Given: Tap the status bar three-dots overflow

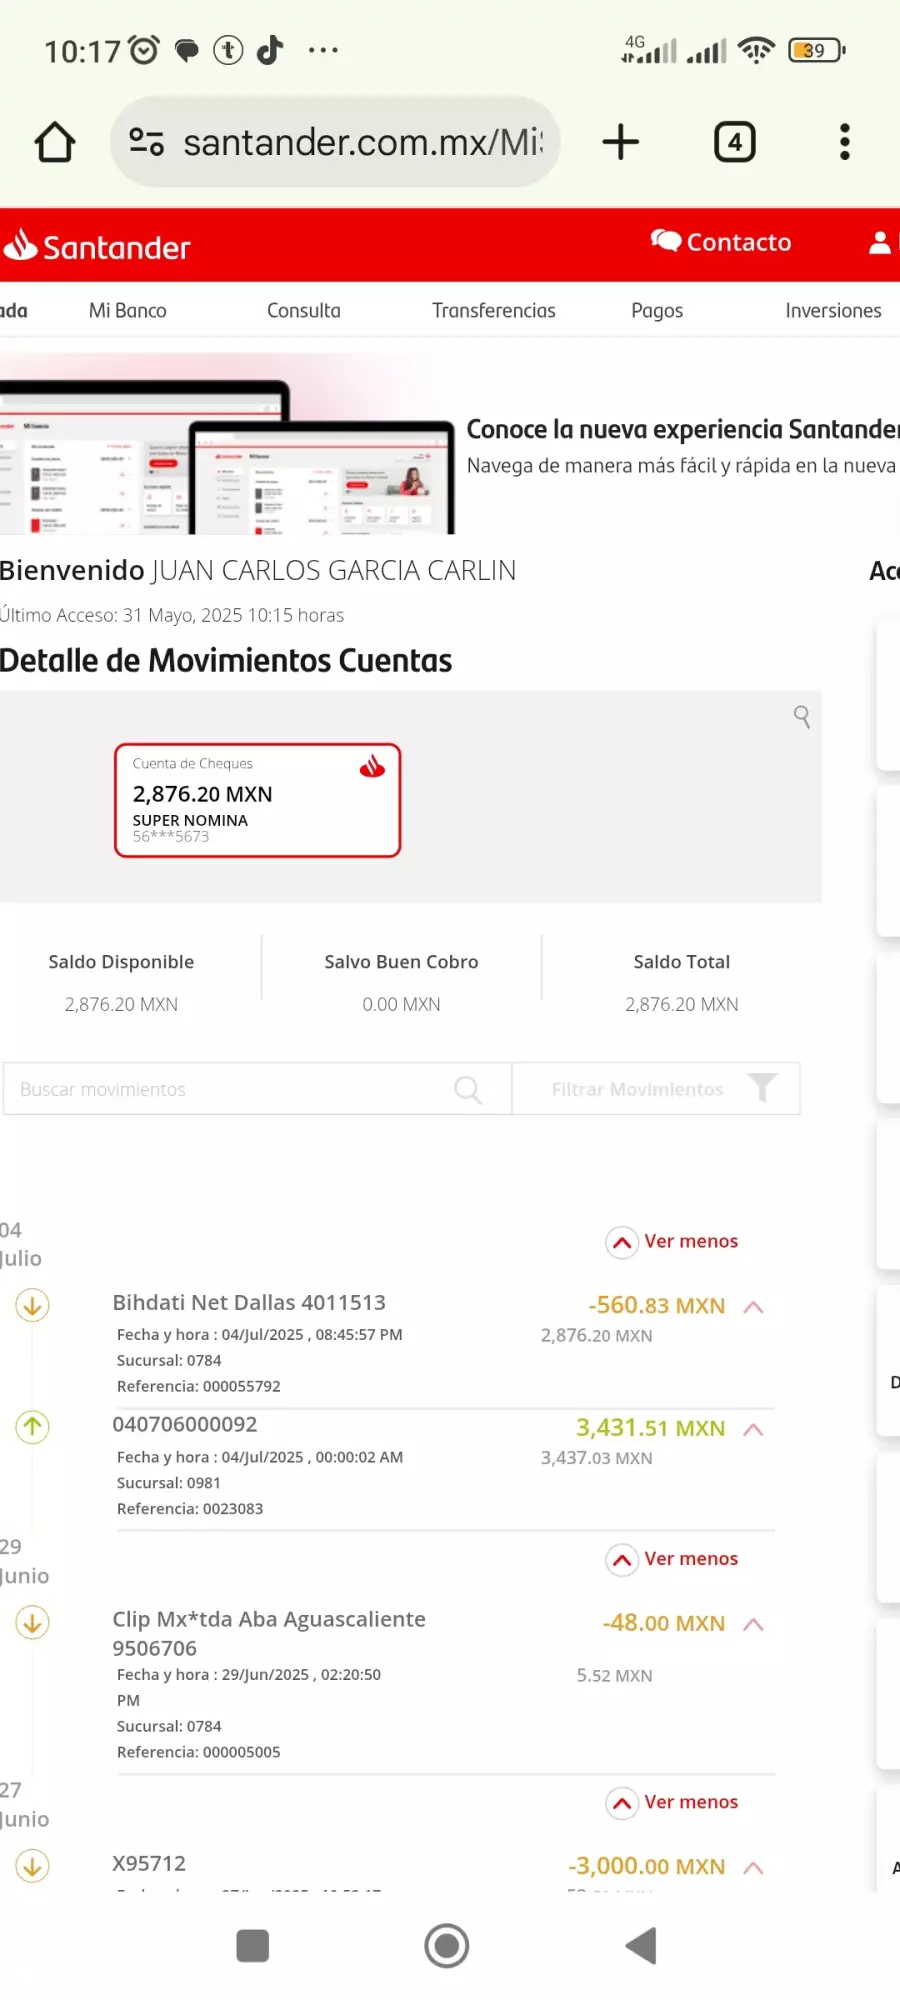Looking at the screenshot, I should (323, 50).
